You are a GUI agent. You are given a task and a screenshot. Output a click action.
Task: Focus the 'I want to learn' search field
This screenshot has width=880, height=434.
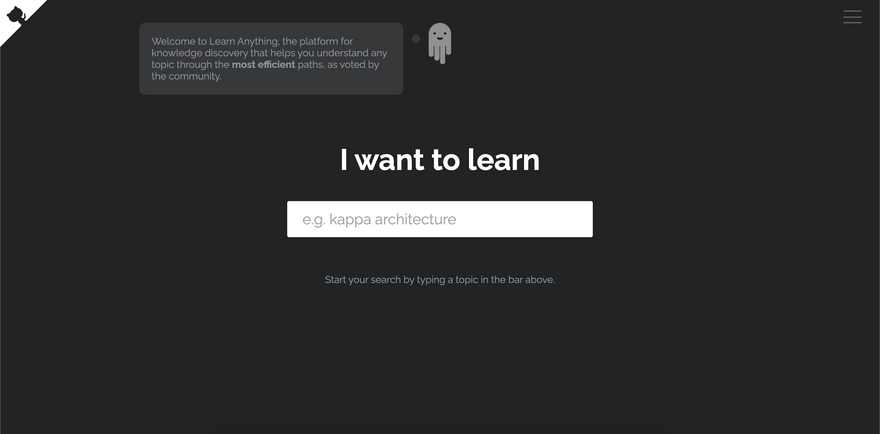439,219
